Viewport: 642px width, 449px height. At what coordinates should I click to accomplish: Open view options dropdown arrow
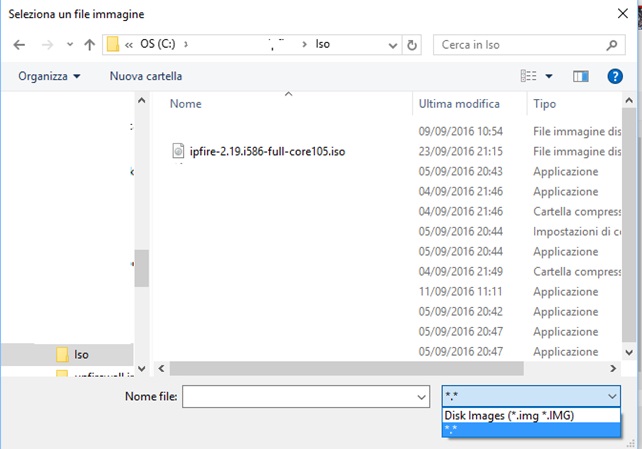point(549,76)
